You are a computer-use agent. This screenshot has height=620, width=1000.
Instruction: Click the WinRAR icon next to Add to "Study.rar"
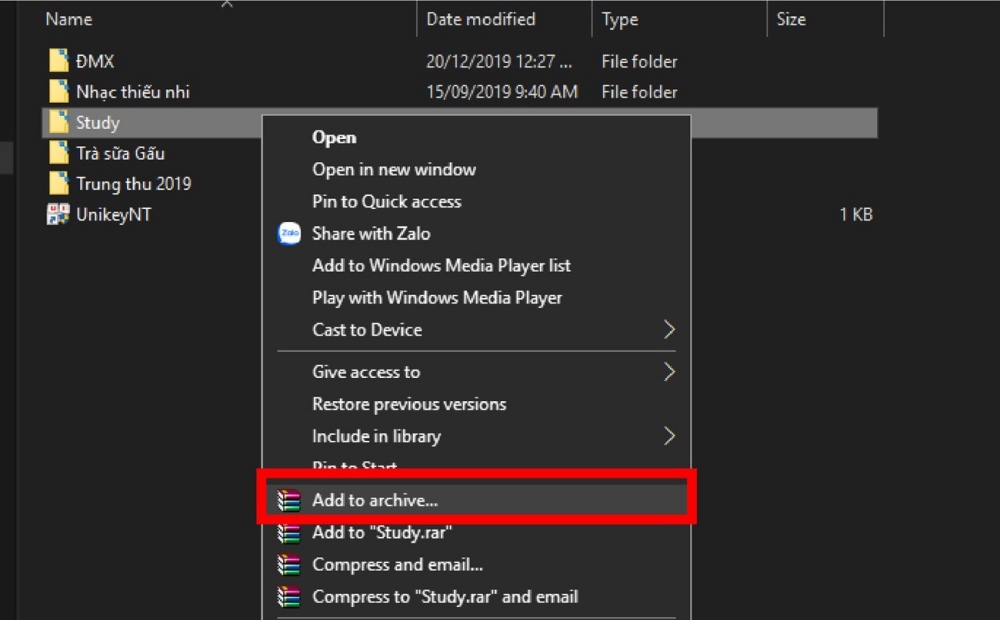pyautogui.click(x=289, y=533)
